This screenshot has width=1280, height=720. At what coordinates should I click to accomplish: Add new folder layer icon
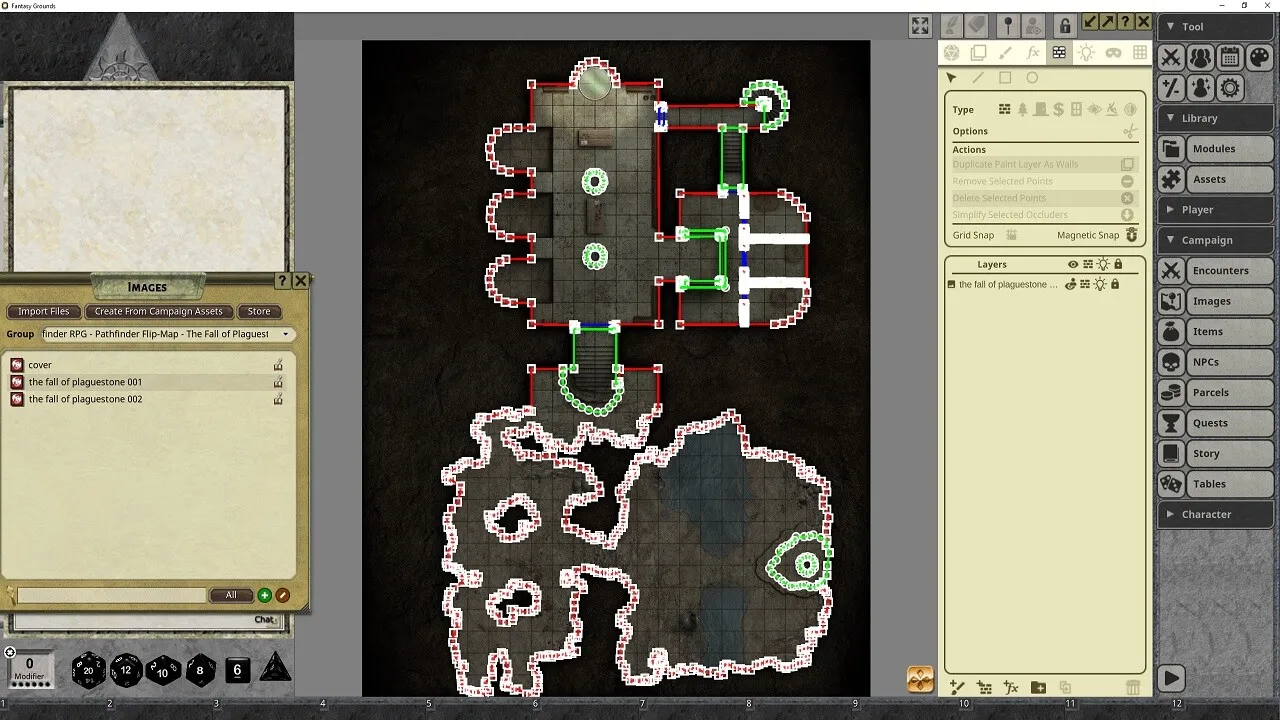1038,687
